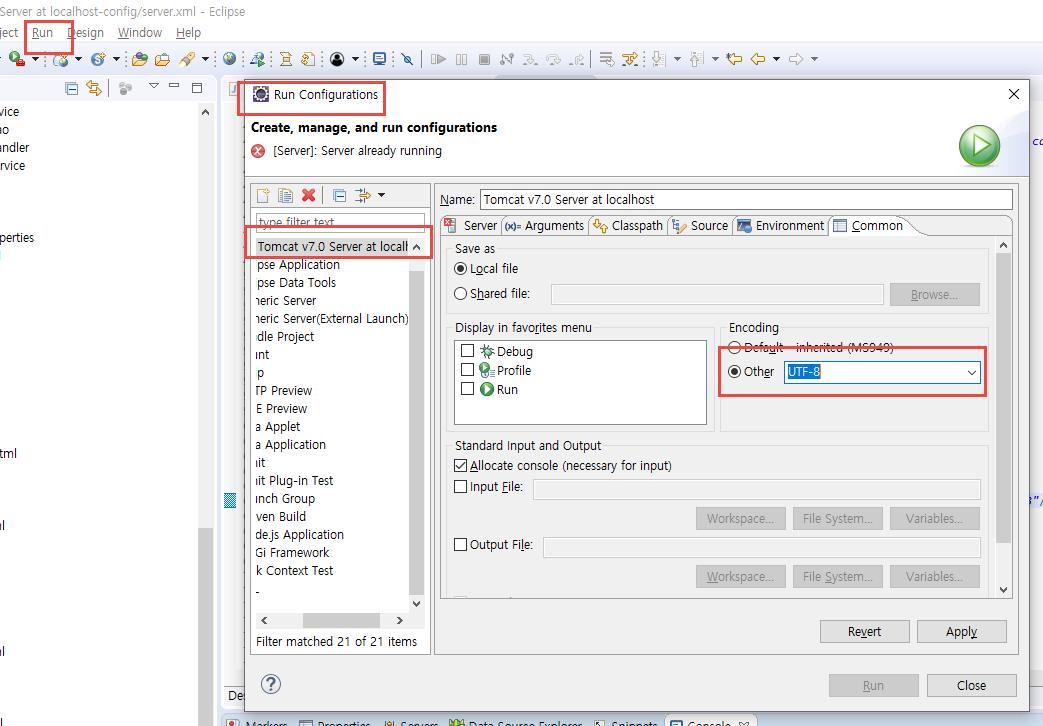
Task: Open the filter icon's dropdown arrow
Action: [381, 195]
